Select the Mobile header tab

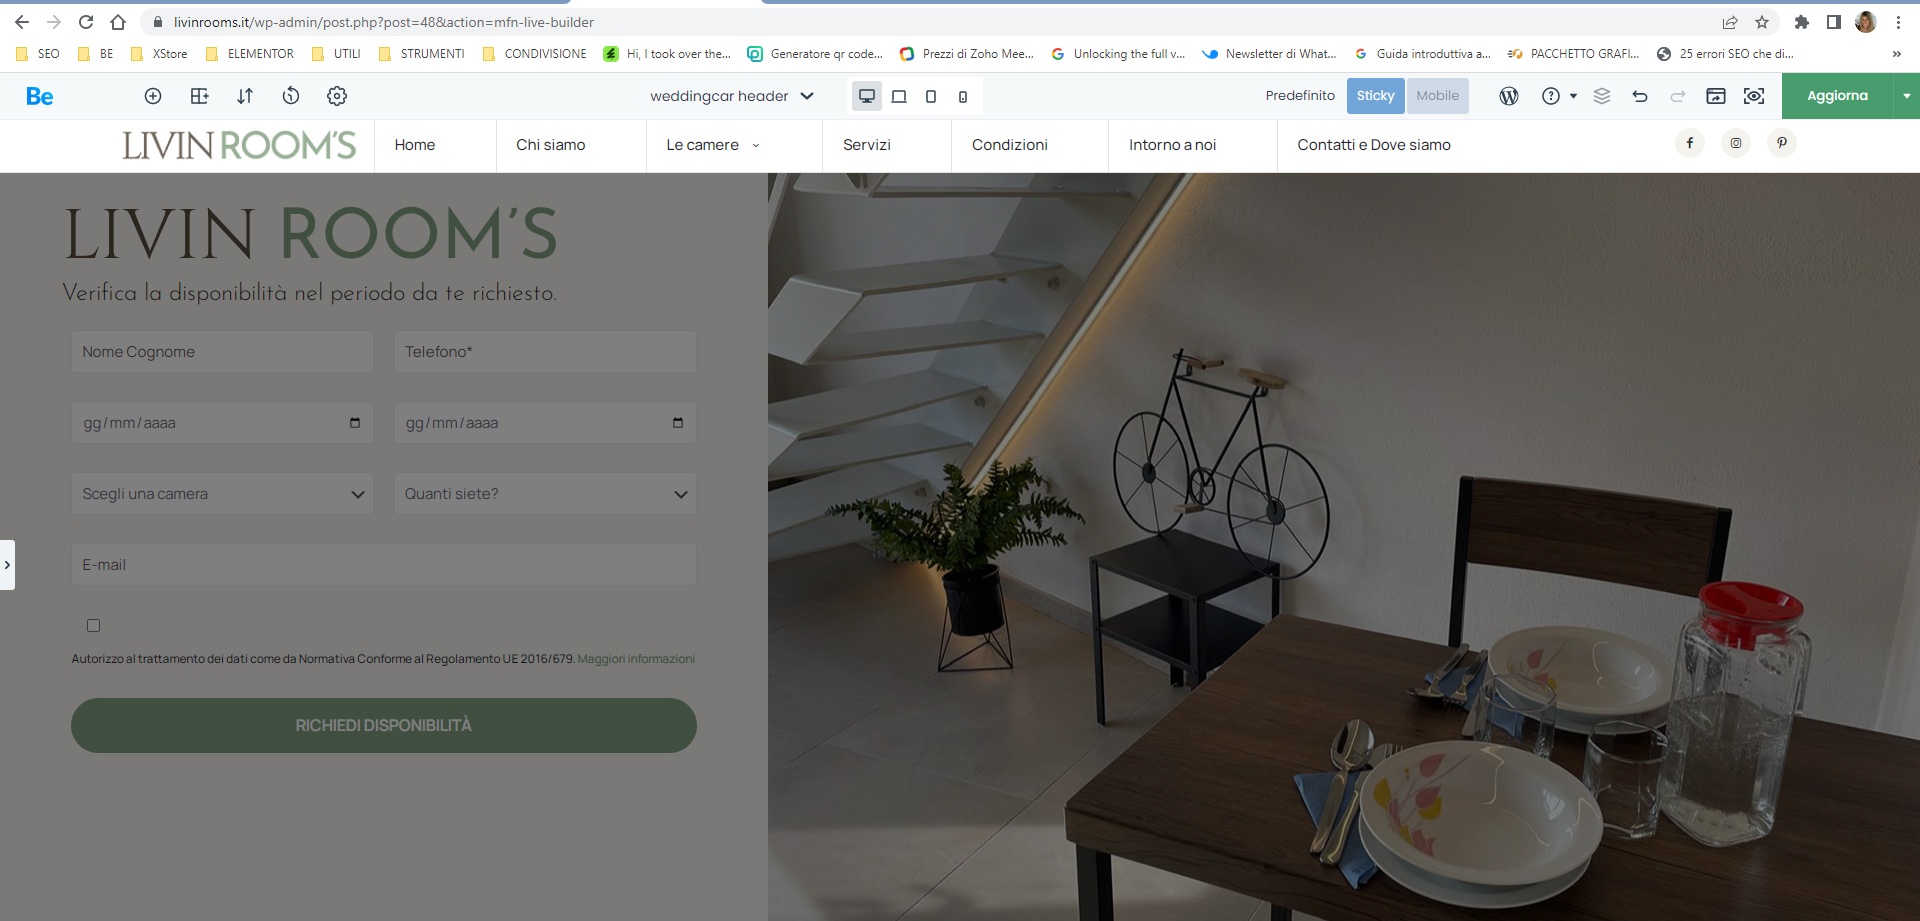[x=1438, y=96]
